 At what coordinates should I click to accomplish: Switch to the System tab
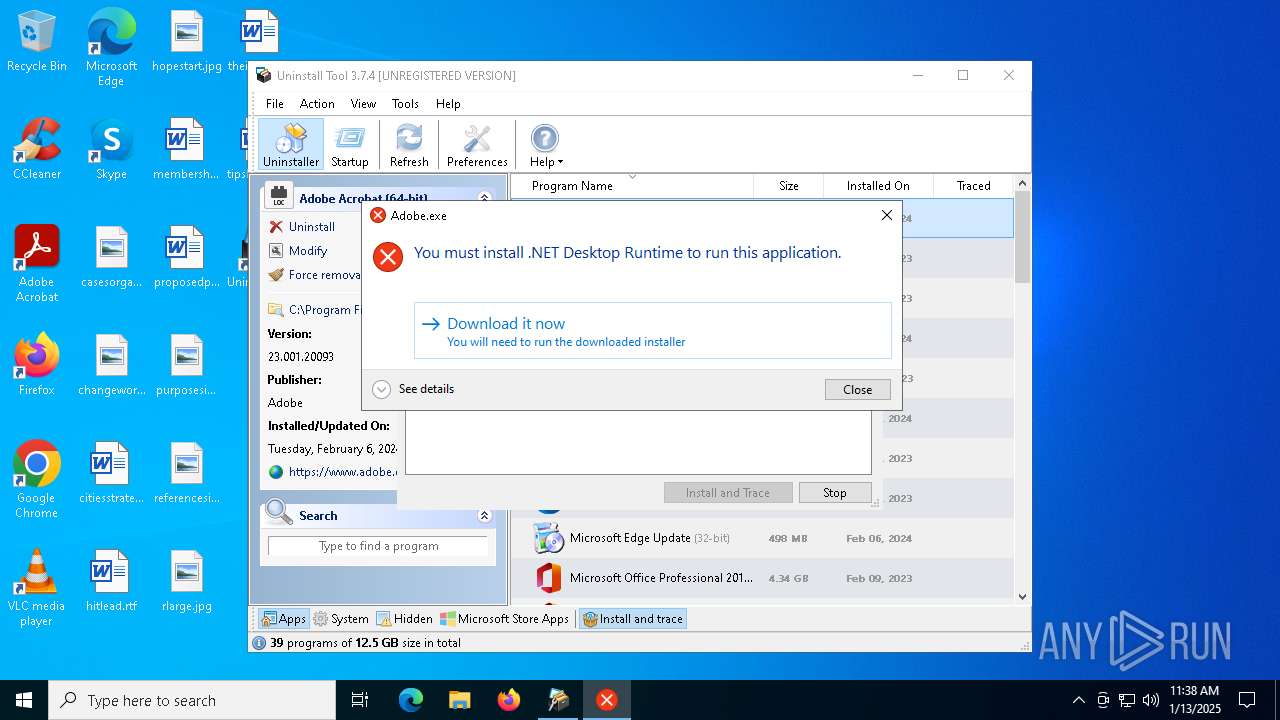pos(341,619)
